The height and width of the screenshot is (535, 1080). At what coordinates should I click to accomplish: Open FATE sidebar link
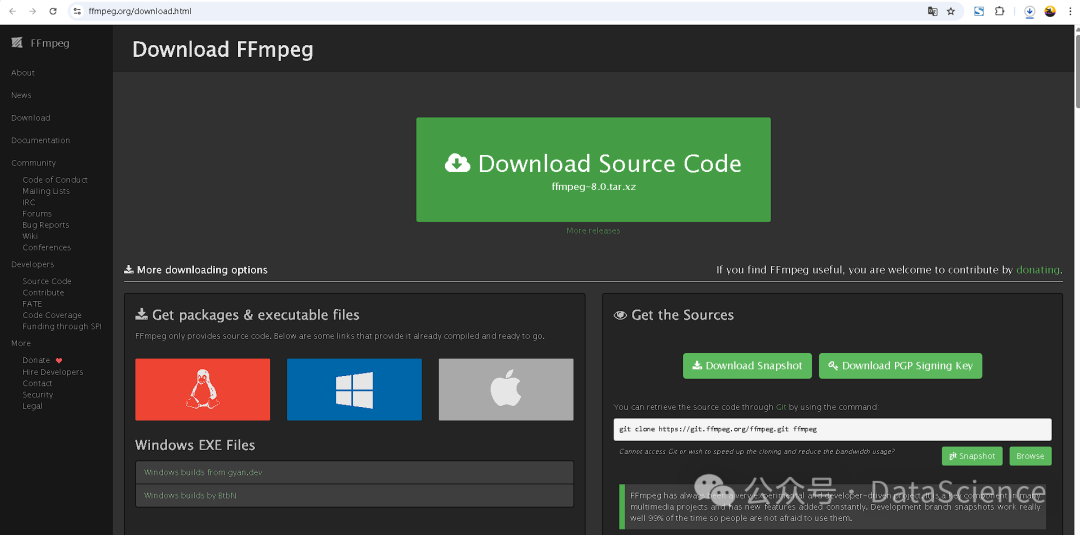pyautogui.click(x=32, y=304)
